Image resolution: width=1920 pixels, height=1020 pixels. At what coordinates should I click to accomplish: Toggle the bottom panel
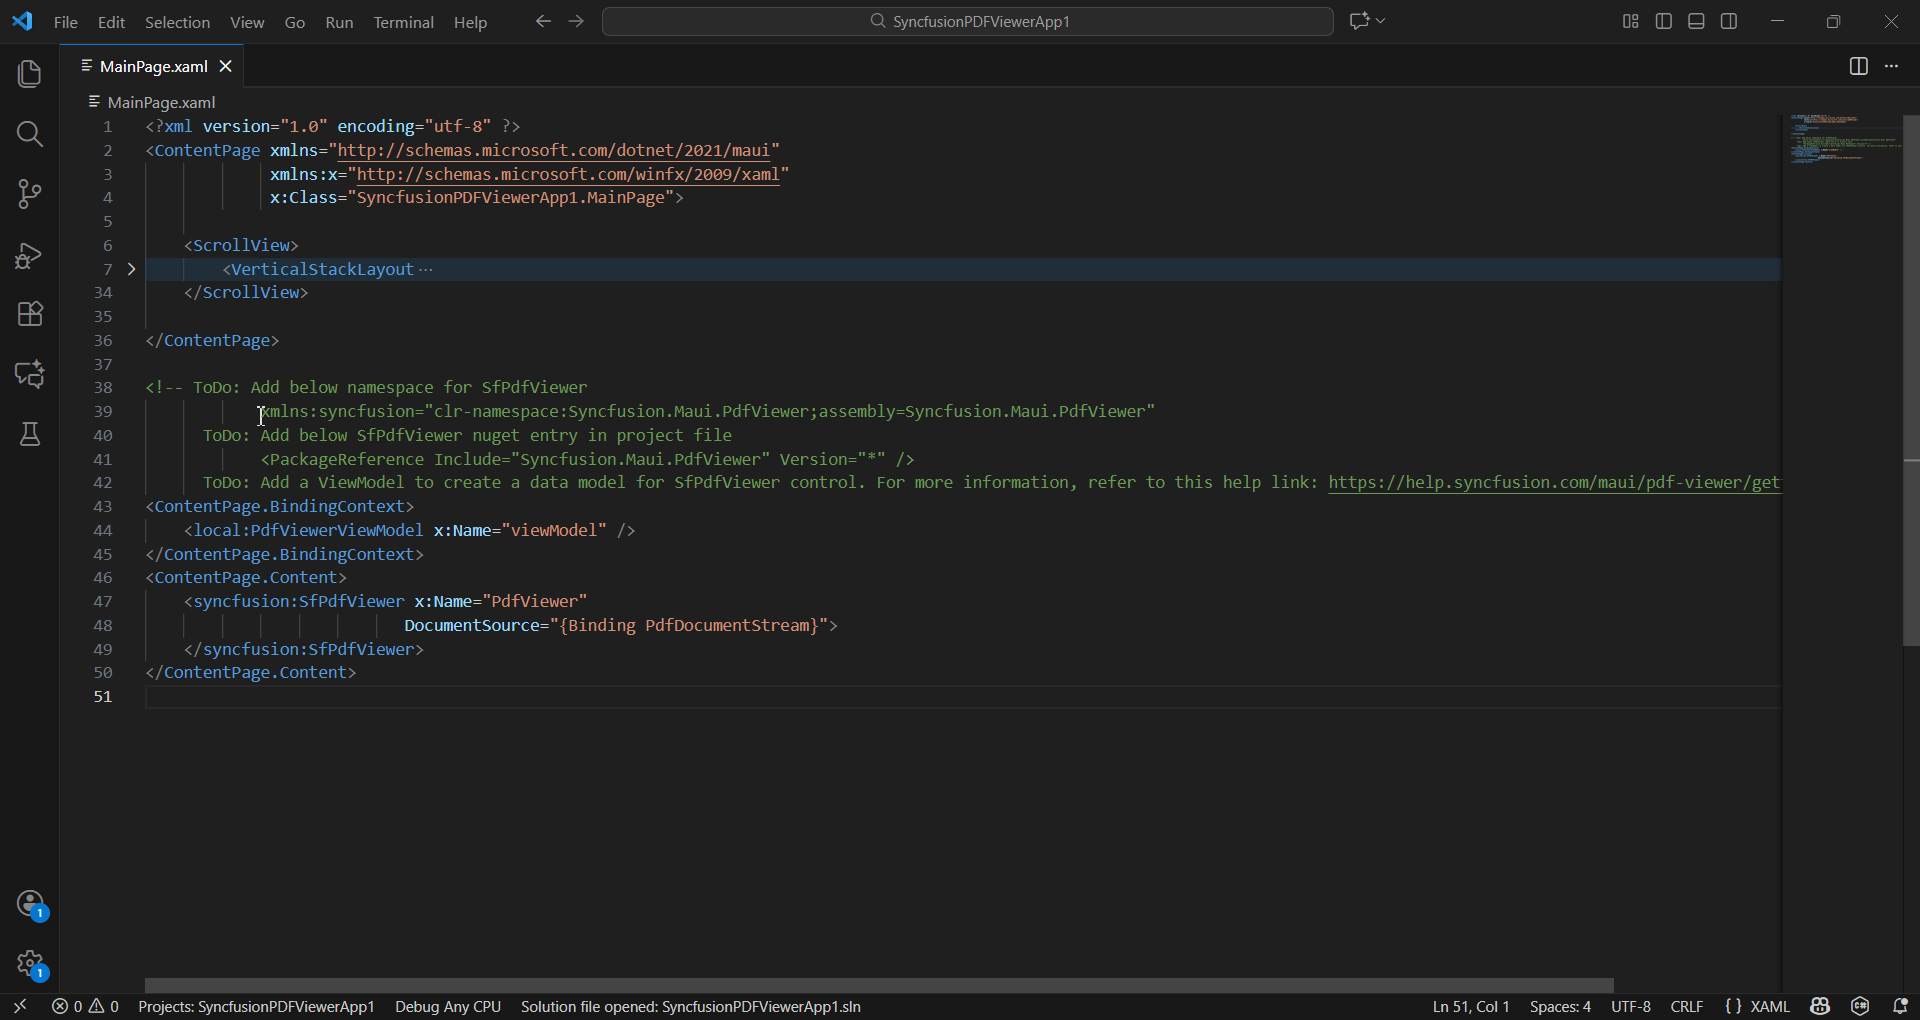(x=1696, y=21)
